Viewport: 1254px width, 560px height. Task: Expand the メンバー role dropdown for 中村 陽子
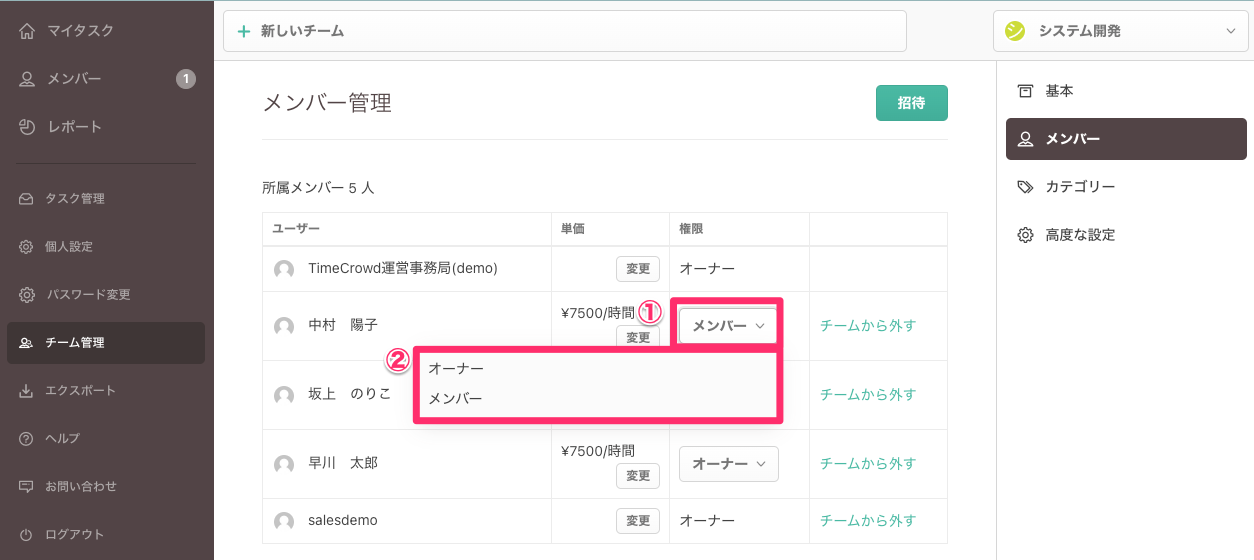[x=728, y=326]
